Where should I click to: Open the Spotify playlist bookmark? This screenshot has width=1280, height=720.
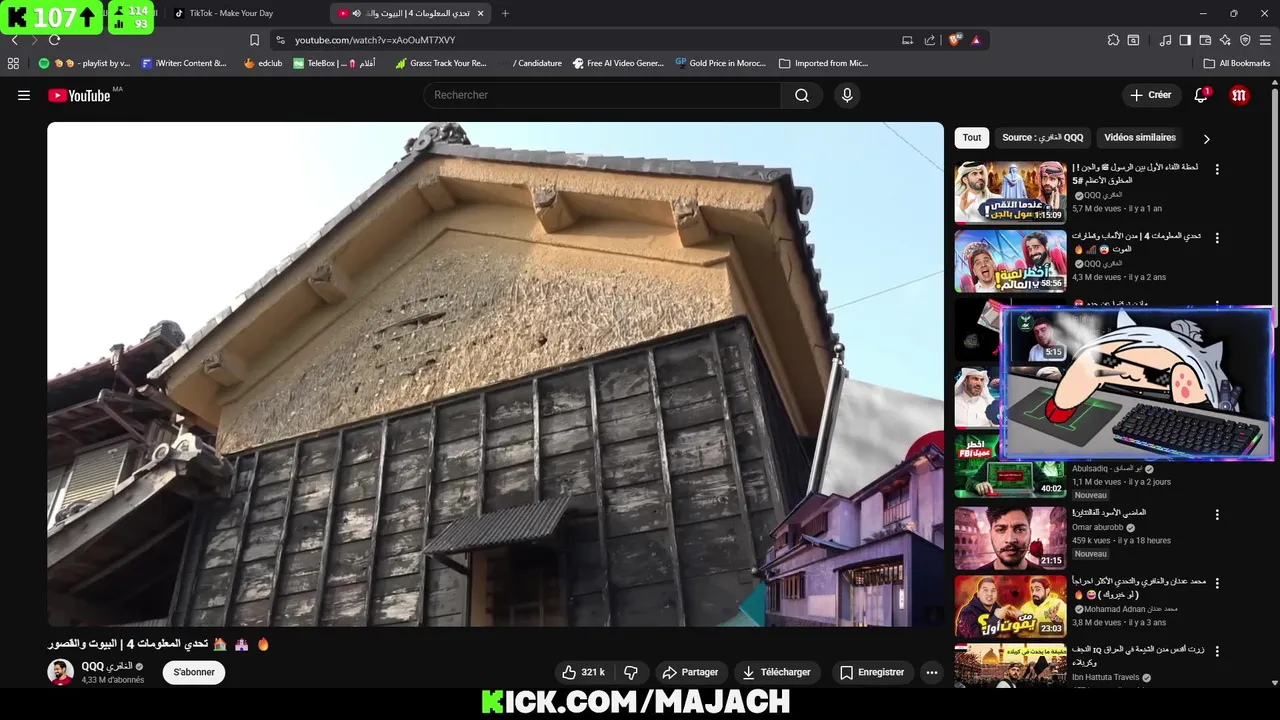[x=85, y=63]
